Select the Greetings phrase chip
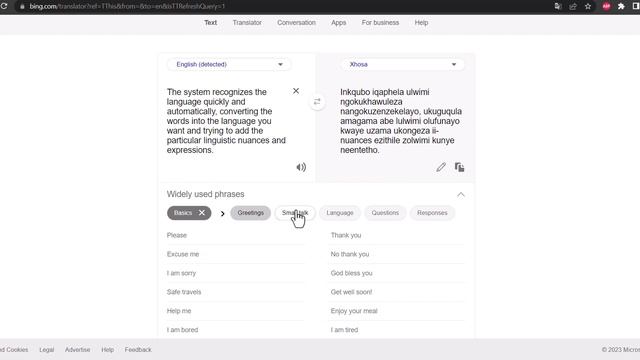640x360 pixels. click(x=251, y=213)
